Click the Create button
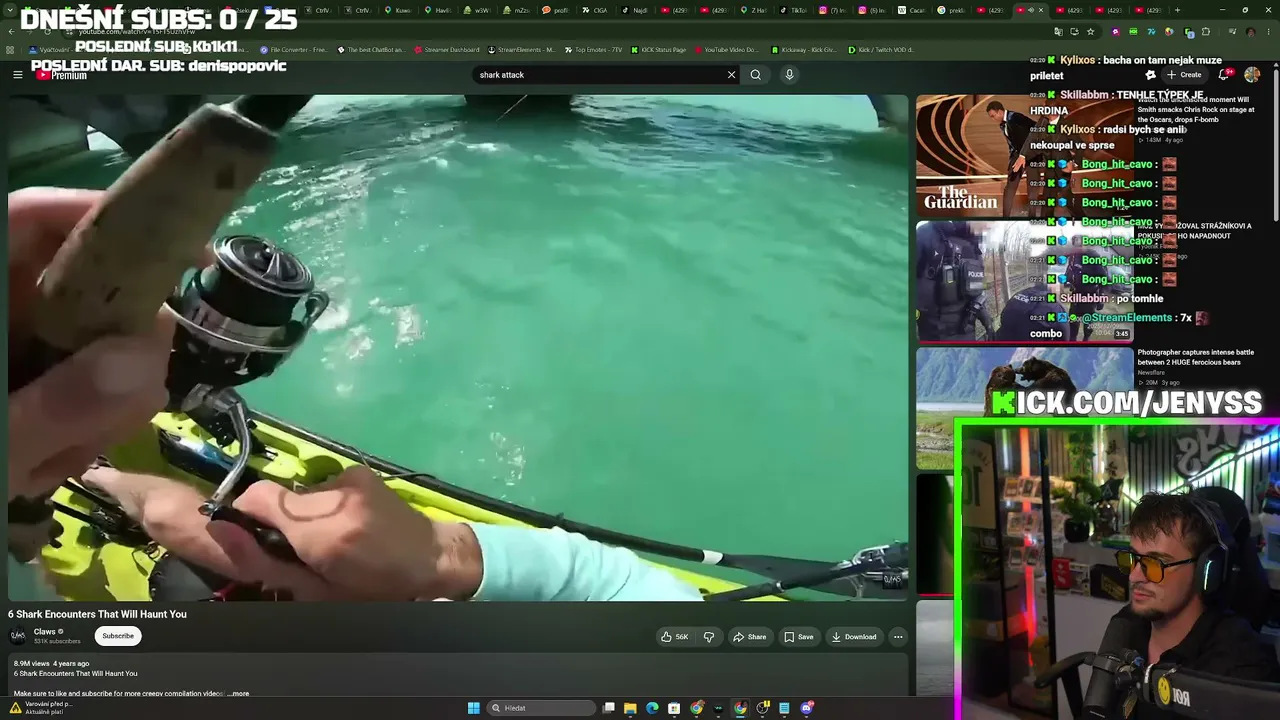 coord(1184,75)
